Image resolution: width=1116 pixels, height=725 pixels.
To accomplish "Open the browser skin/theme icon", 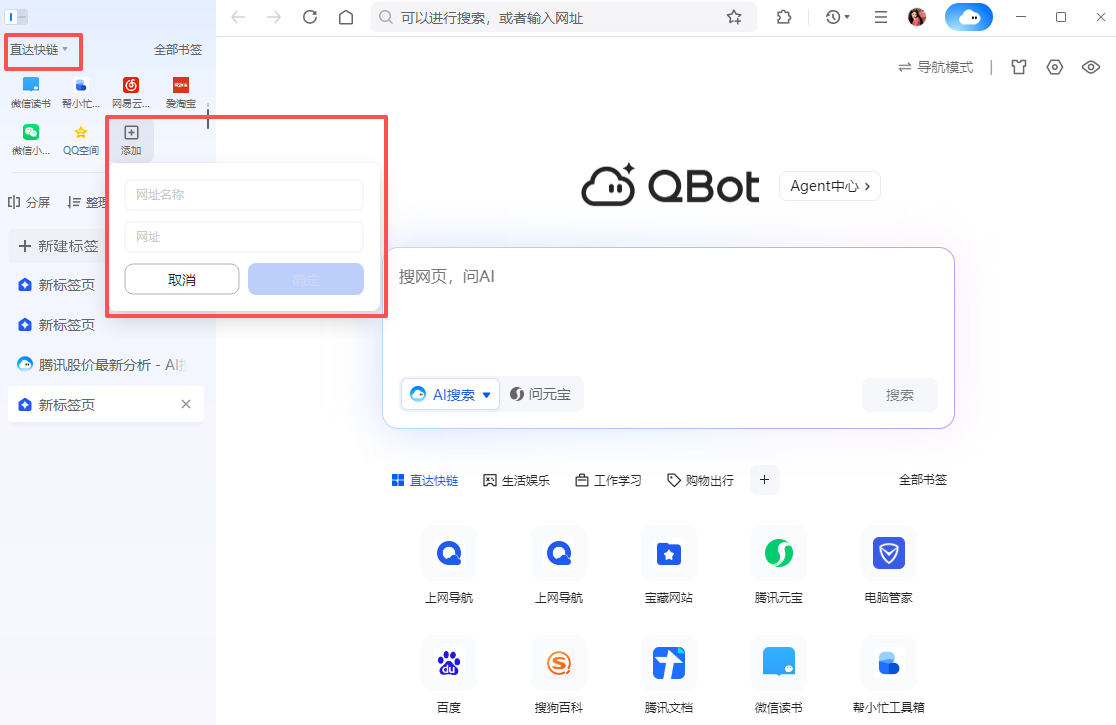I will [1018, 66].
